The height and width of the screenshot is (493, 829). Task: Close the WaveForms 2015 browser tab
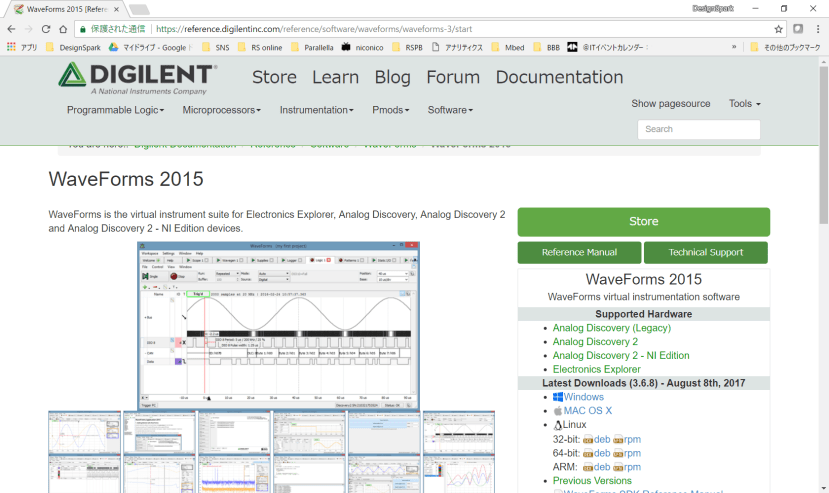point(116,9)
